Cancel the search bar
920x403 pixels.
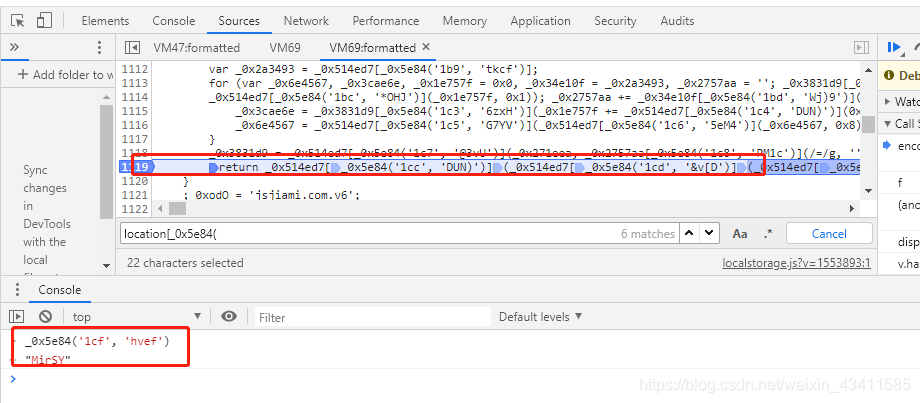(x=828, y=233)
